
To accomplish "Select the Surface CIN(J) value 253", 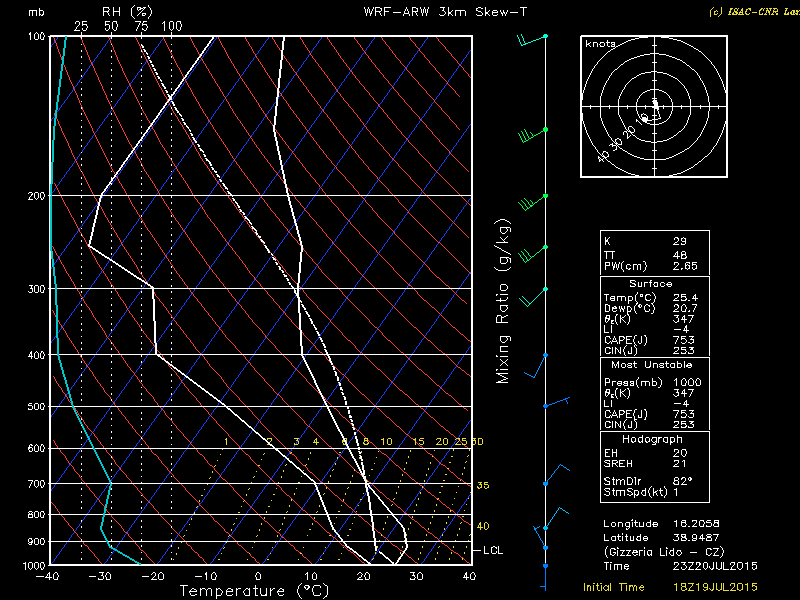I will [x=683, y=351].
